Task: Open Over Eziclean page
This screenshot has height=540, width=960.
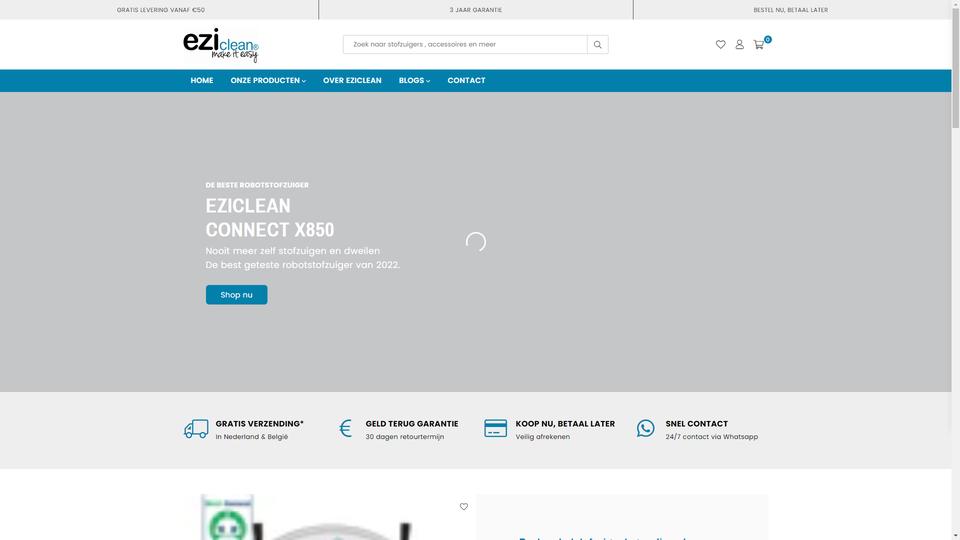Action: [352, 81]
